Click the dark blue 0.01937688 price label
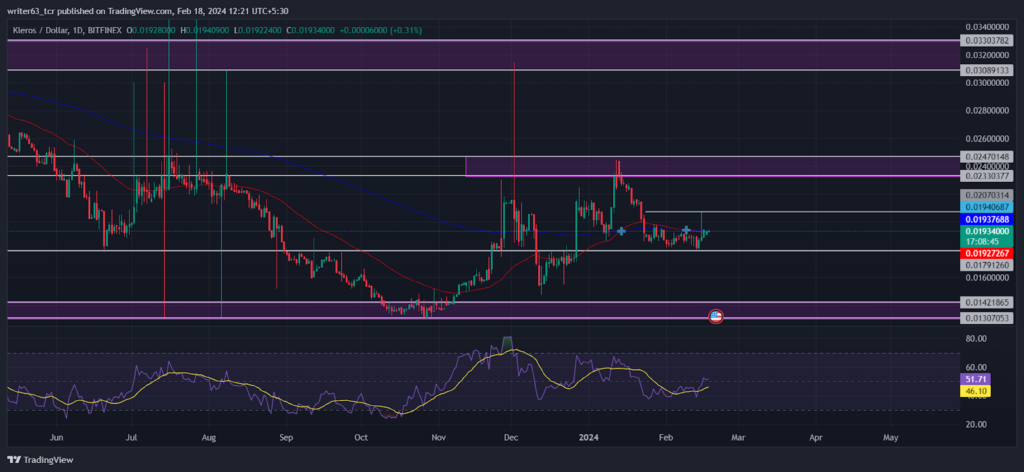This screenshot has width=1024, height=472. click(x=986, y=219)
